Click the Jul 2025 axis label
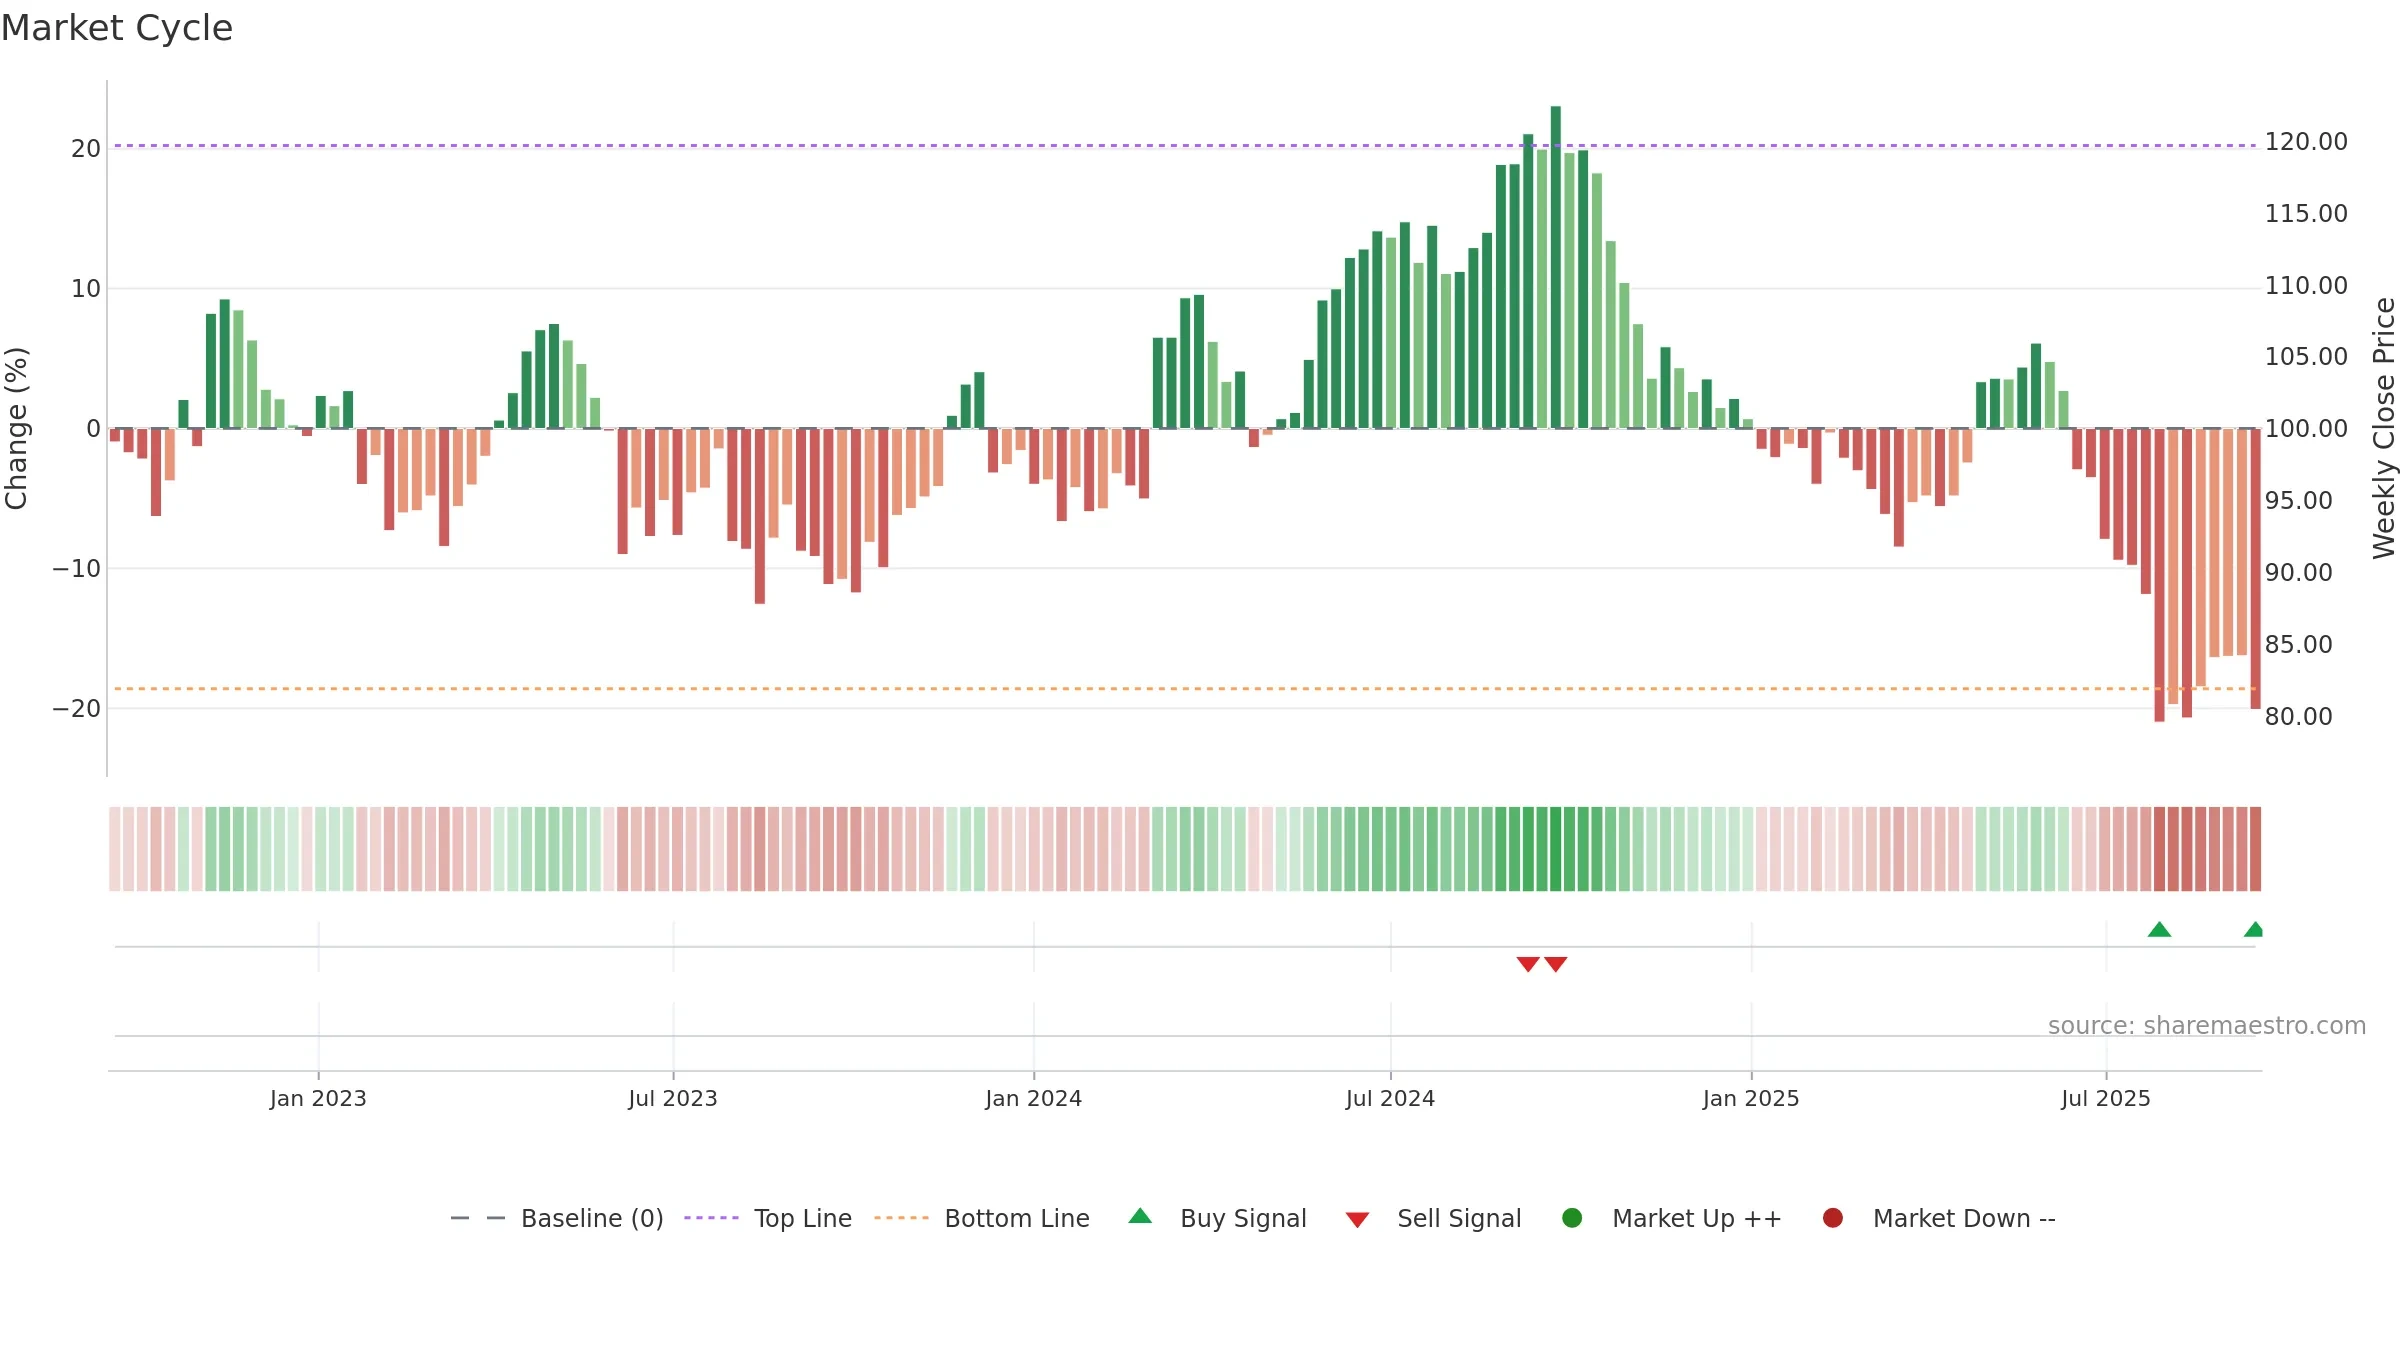2400x1350 pixels. click(x=2105, y=1098)
